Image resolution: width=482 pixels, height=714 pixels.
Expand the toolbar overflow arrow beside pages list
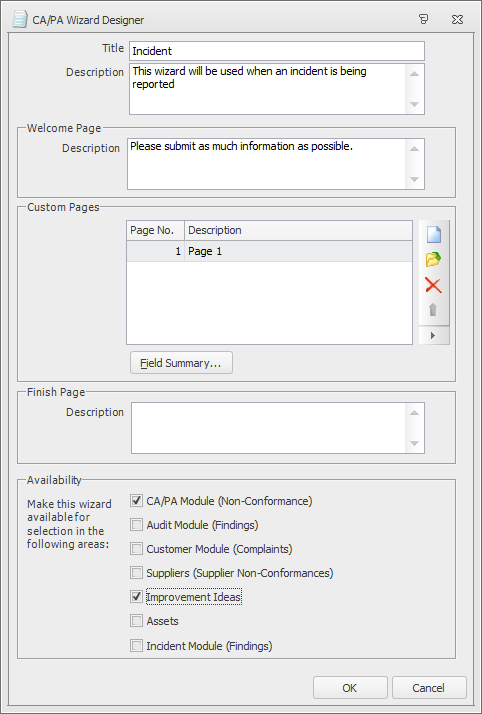(433, 336)
